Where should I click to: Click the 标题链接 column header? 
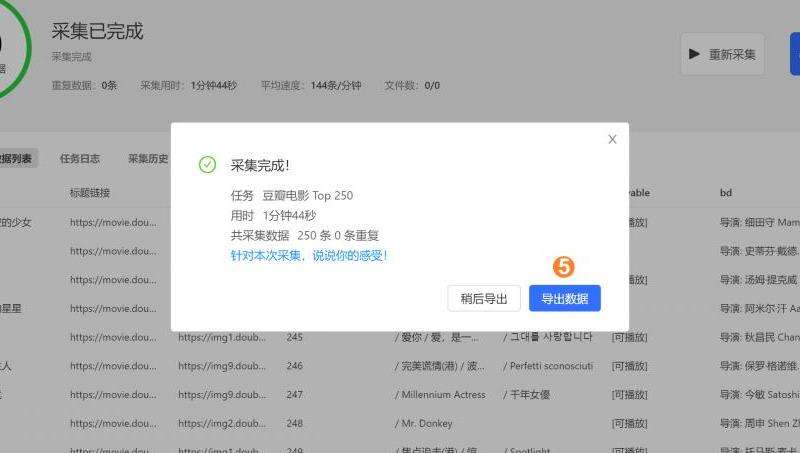(90, 192)
